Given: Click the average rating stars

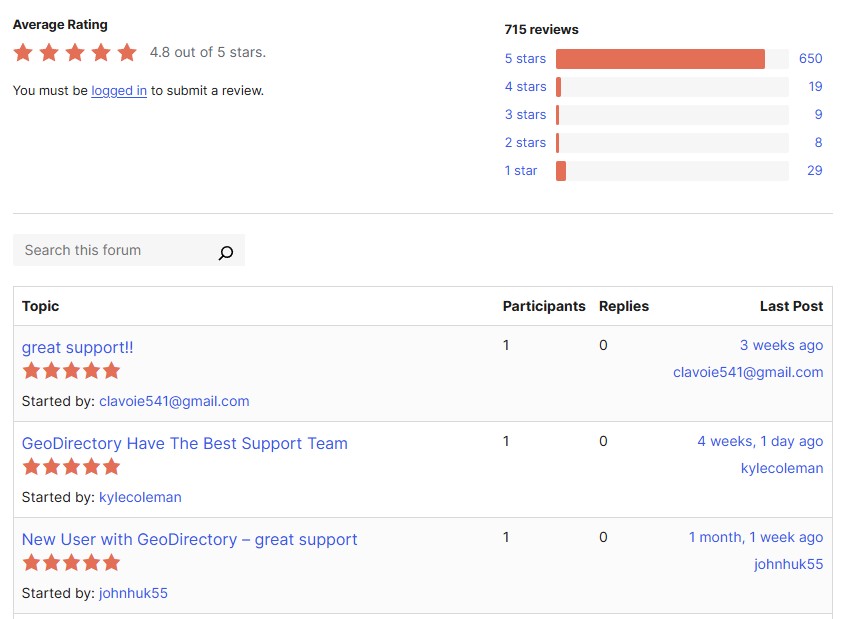Looking at the screenshot, I should point(75,53).
